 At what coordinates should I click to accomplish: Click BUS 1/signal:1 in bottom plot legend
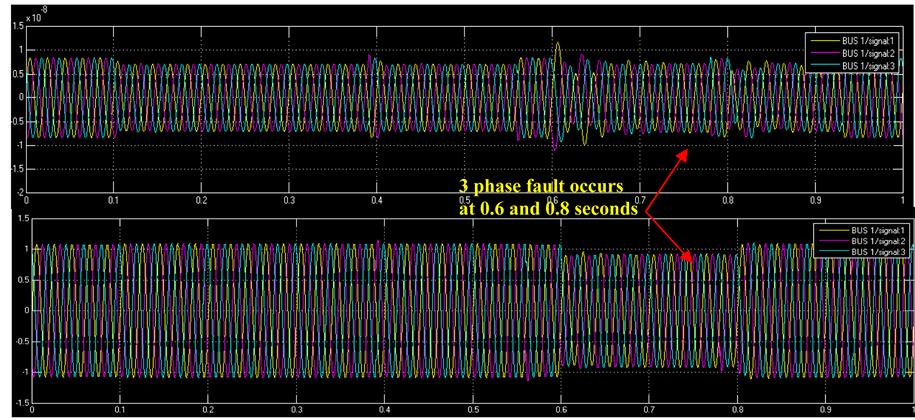(876, 231)
